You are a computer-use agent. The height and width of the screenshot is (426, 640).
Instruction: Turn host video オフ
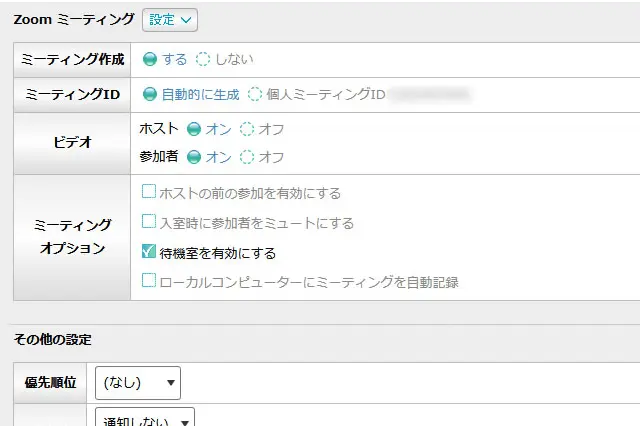247,129
